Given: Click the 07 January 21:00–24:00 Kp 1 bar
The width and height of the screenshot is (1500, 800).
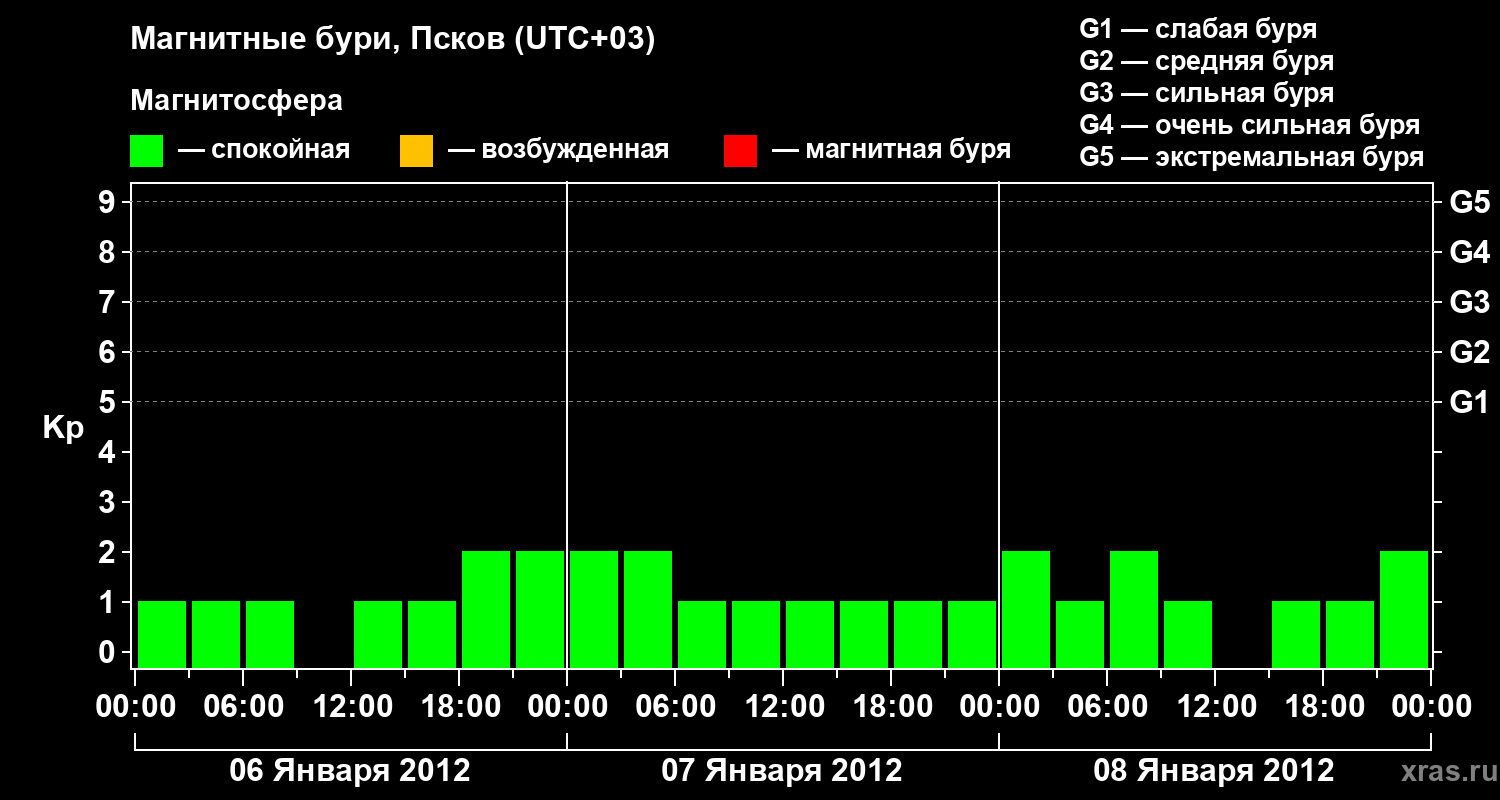Looking at the screenshot, I should tap(972, 634).
